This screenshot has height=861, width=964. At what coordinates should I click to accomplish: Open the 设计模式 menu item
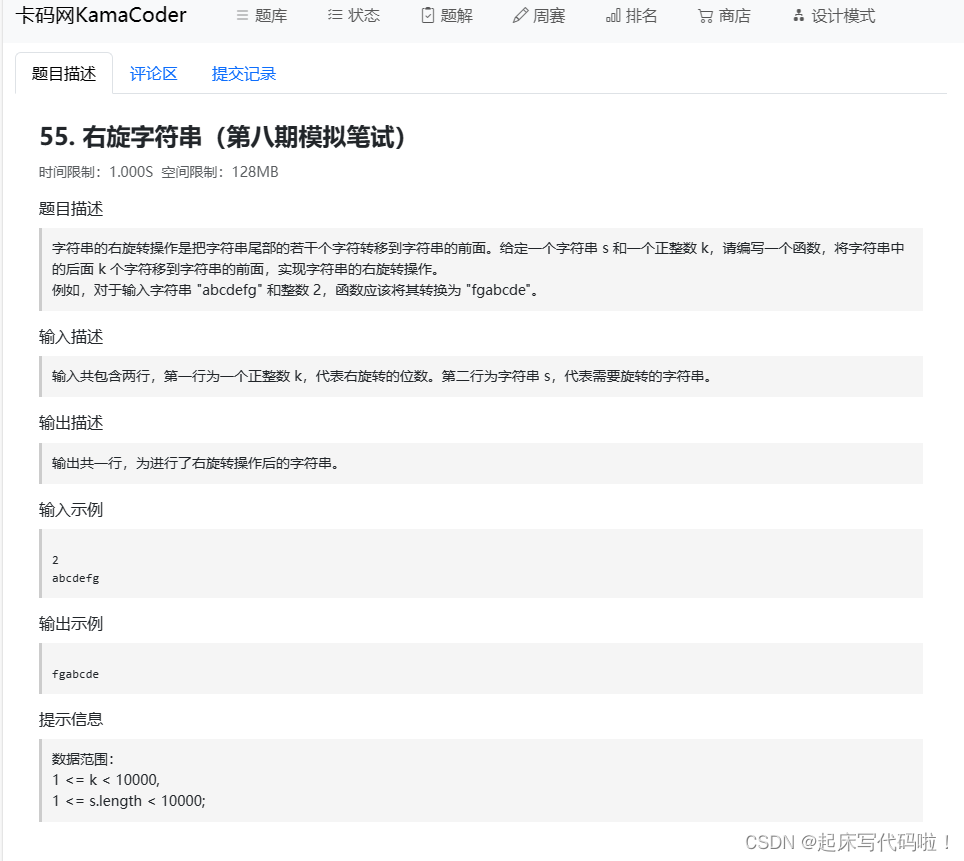[834, 15]
